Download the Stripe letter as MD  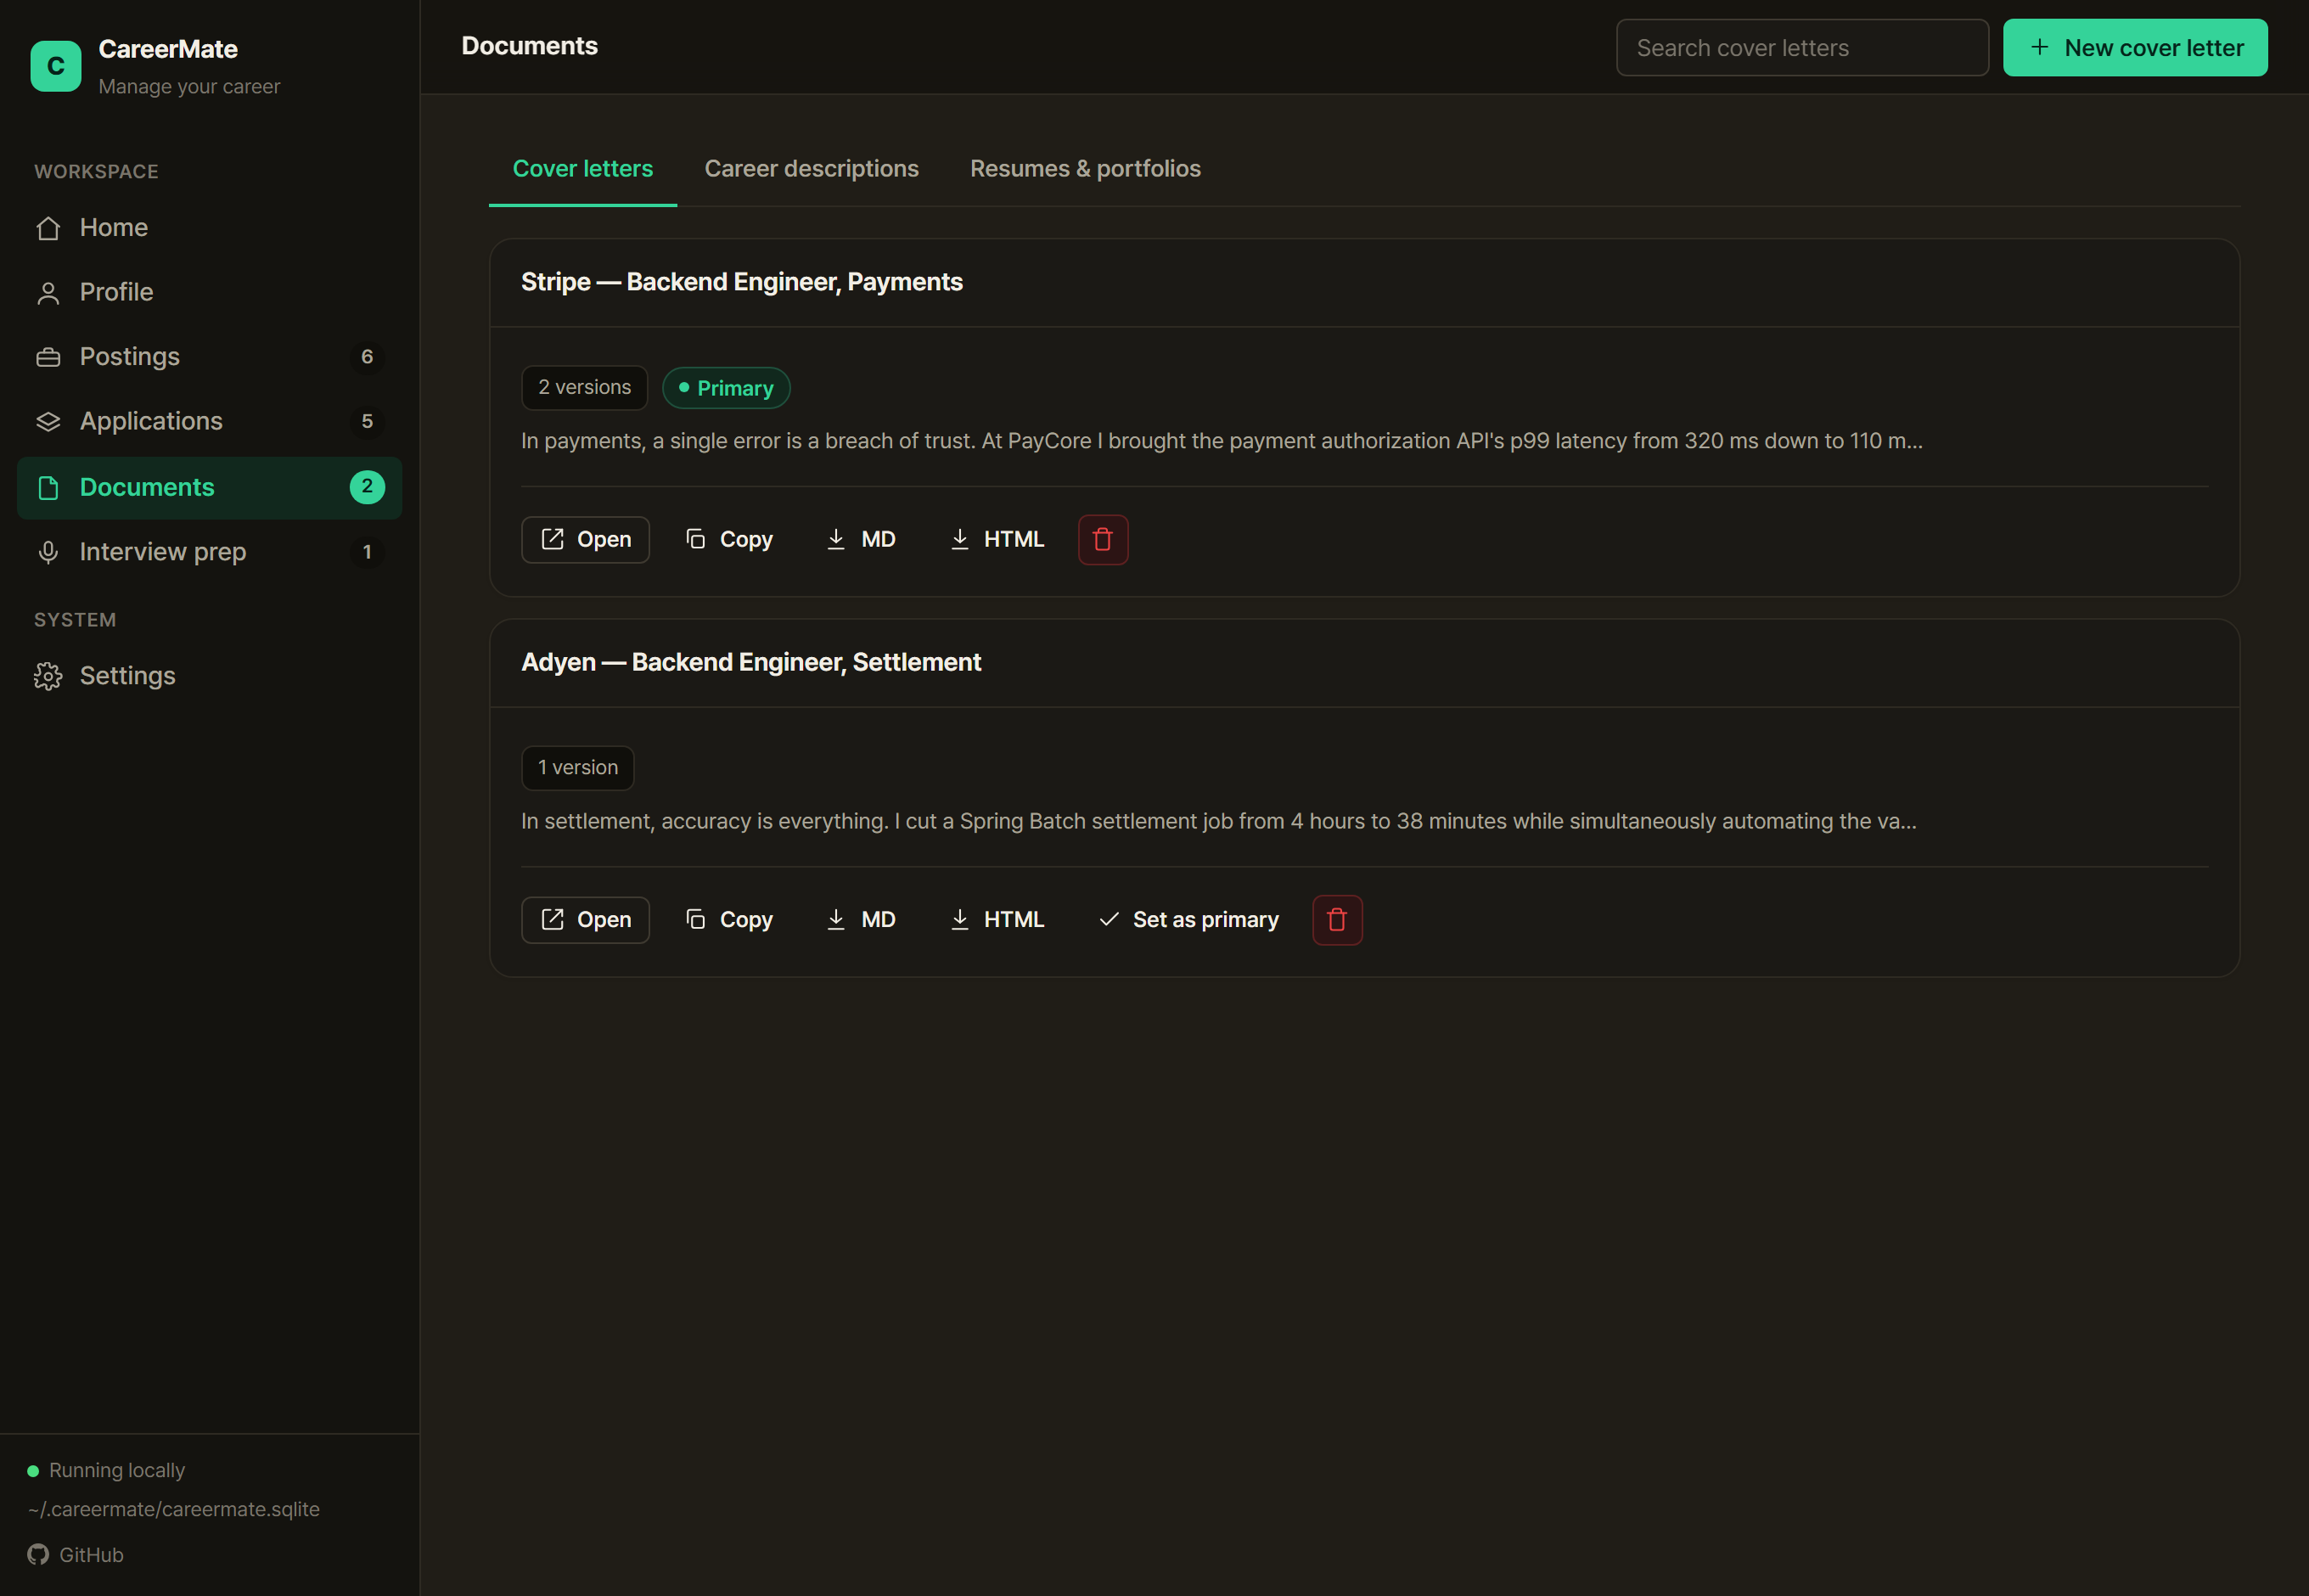click(x=861, y=540)
